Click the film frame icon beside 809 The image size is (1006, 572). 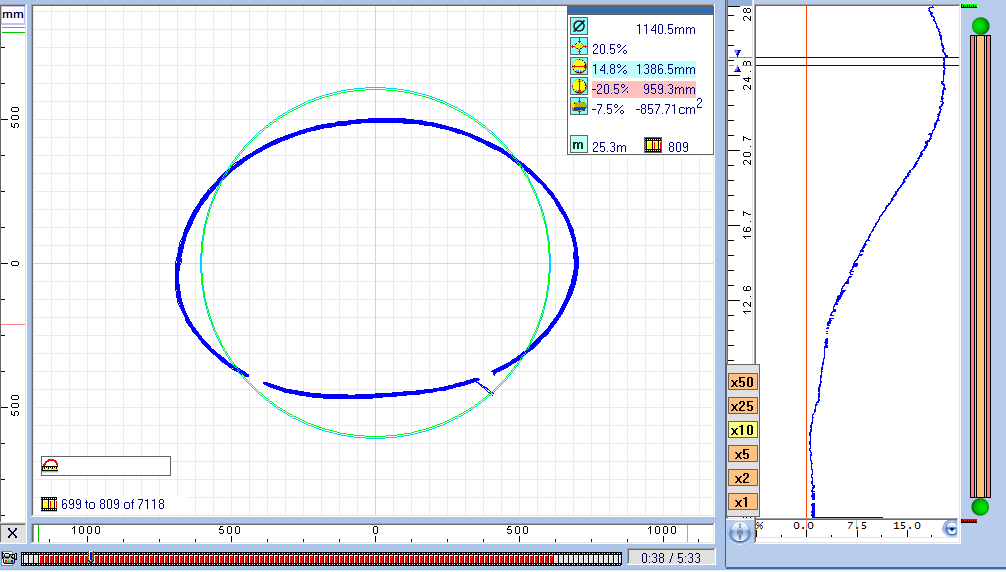653,145
